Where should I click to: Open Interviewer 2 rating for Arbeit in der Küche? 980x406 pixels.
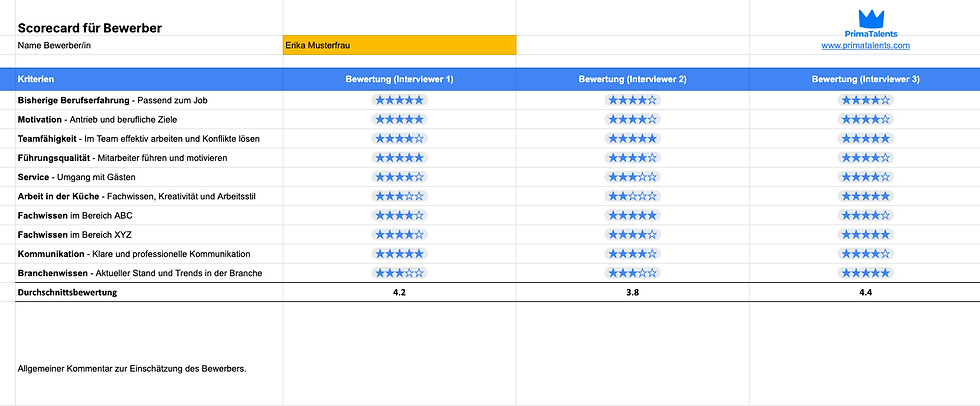coord(632,196)
